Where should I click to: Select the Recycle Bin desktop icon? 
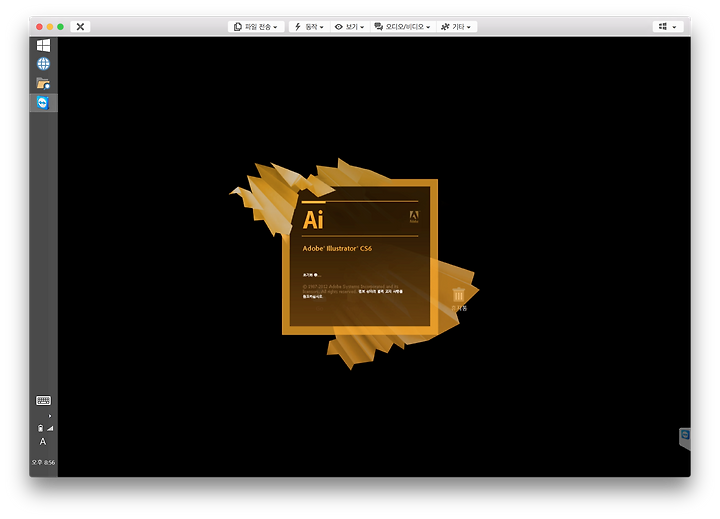[x=459, y=299]
